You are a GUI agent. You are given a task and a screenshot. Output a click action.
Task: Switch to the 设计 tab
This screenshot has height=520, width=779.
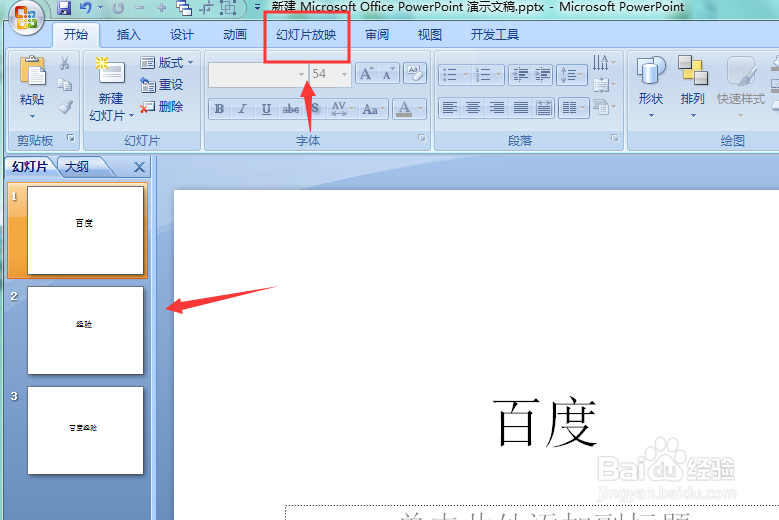182,35
